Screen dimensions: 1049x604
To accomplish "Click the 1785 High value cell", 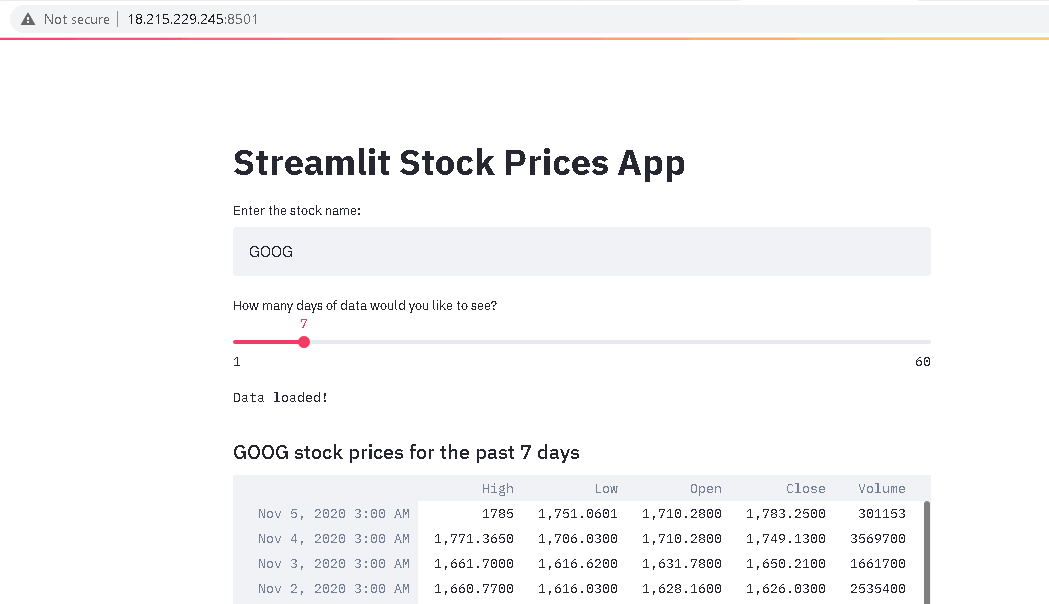I will (498, 514).
